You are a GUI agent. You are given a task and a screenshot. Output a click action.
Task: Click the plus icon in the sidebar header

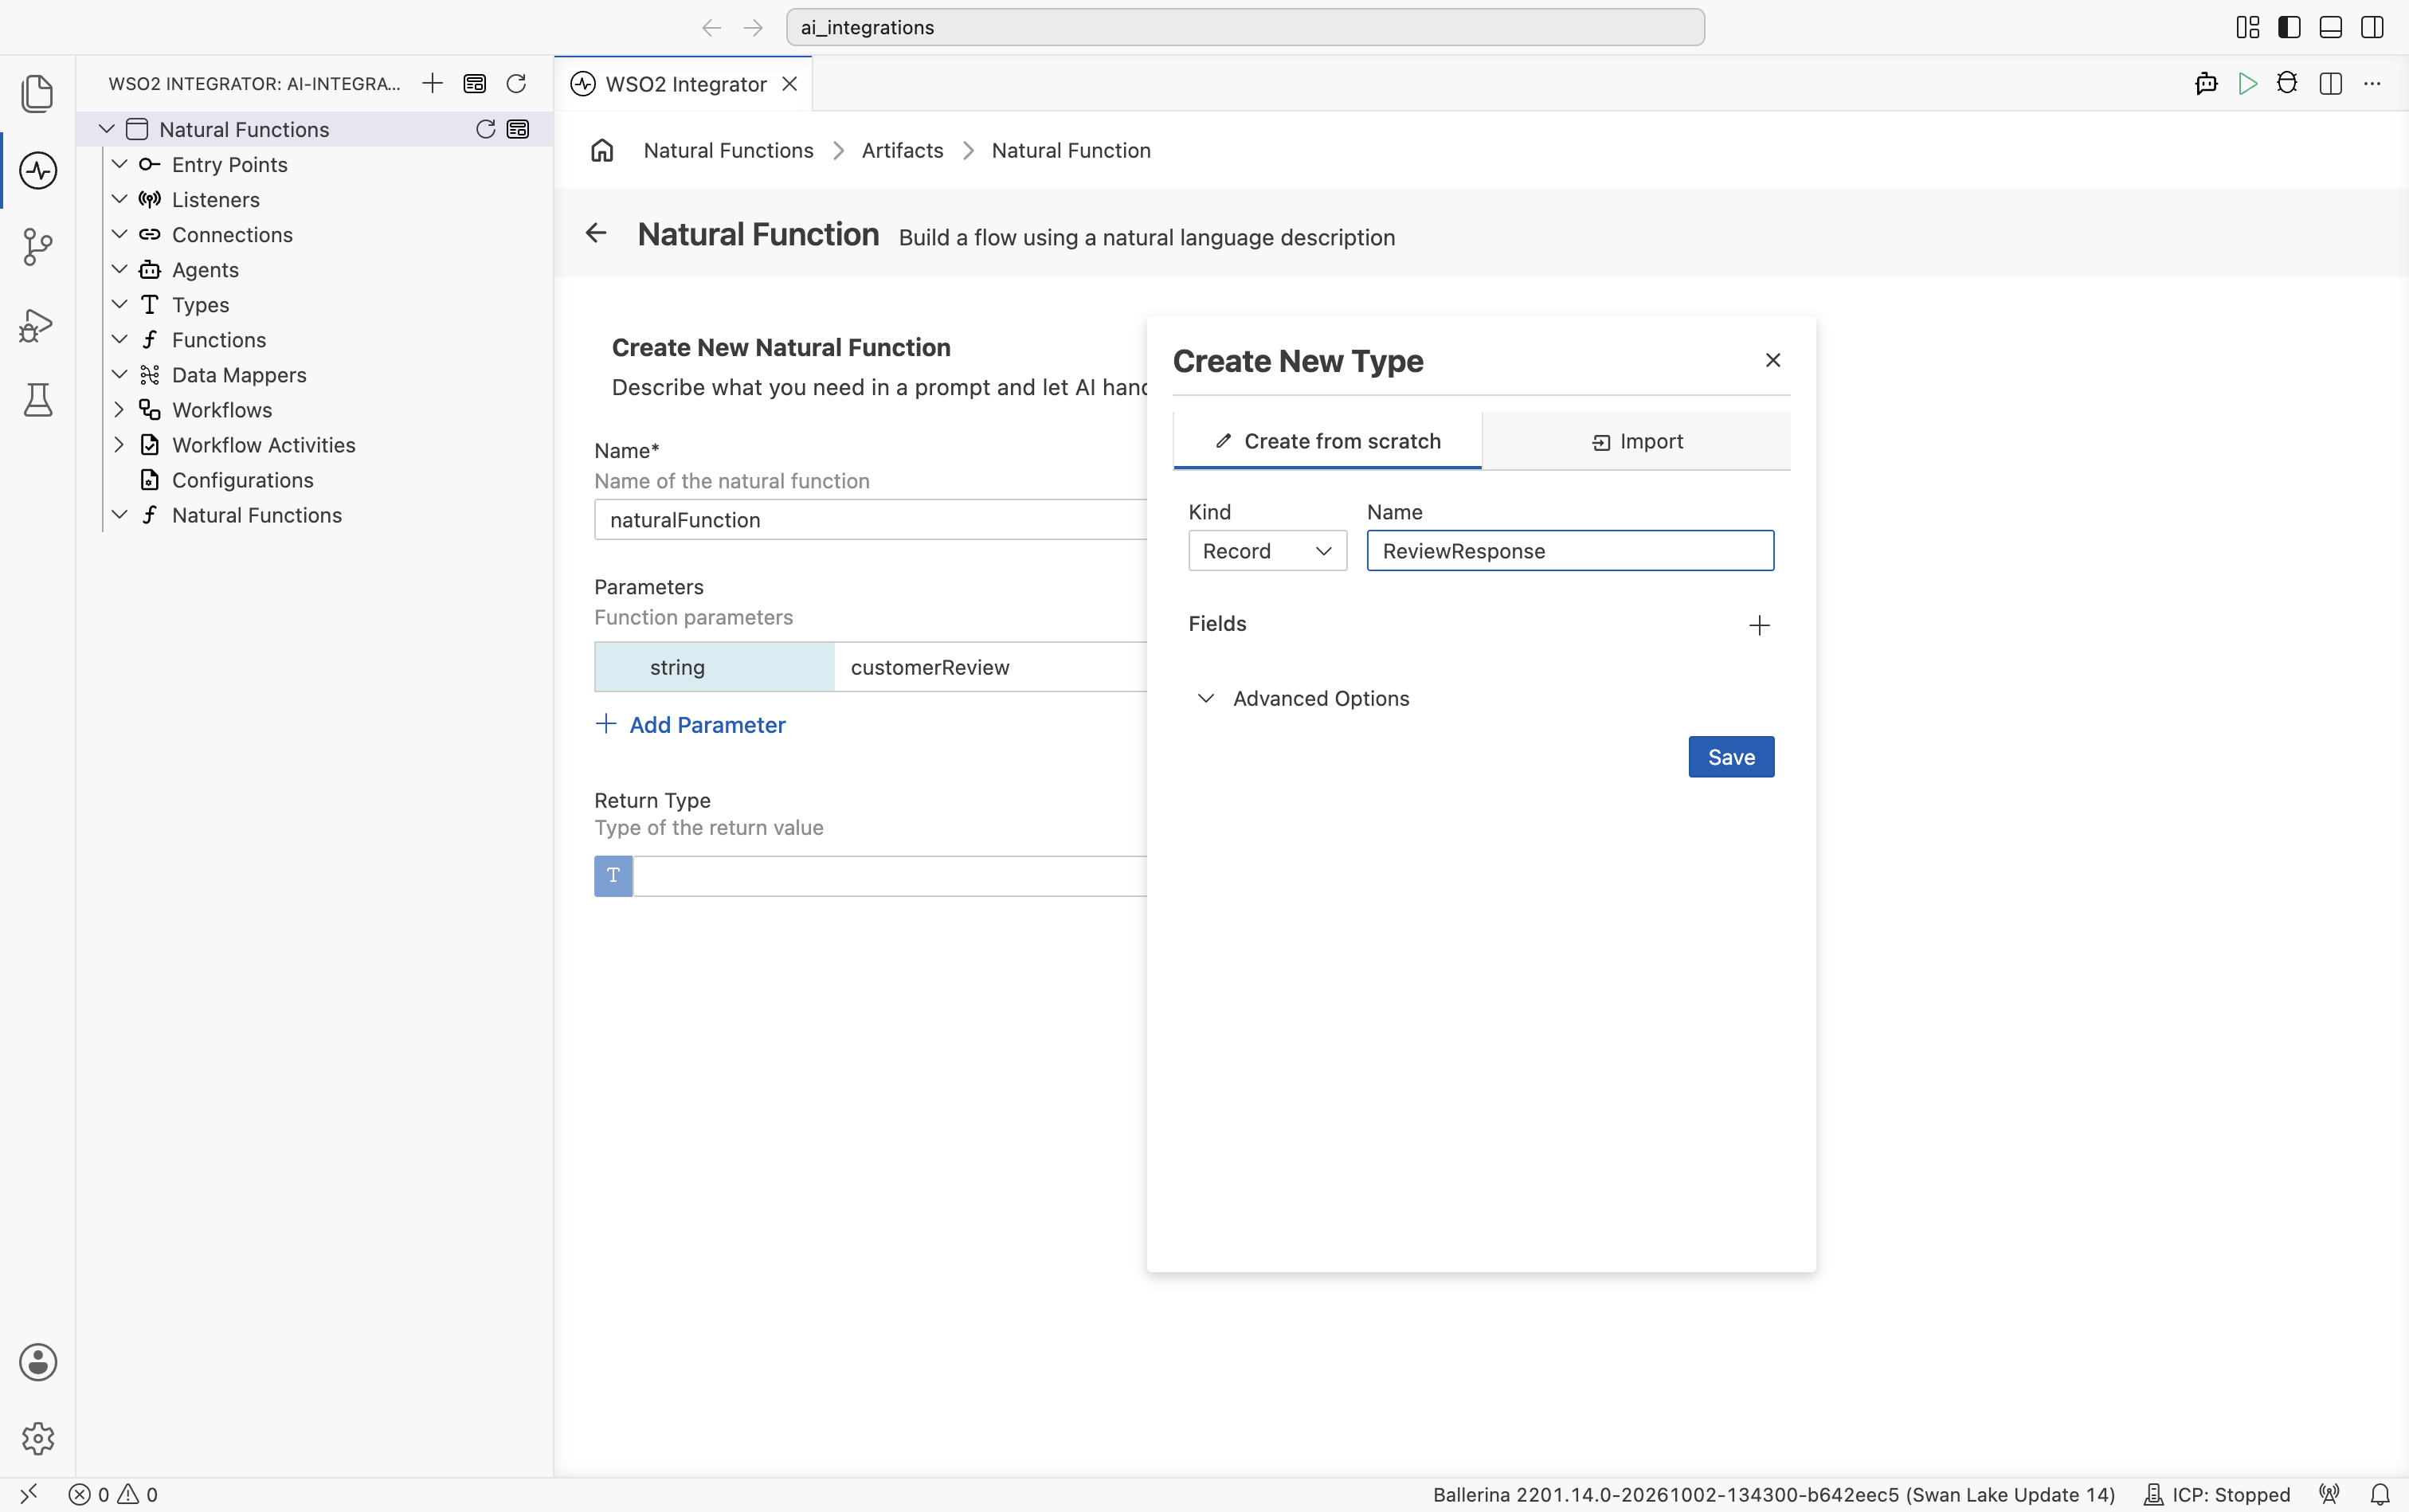[x=432, y=83]
